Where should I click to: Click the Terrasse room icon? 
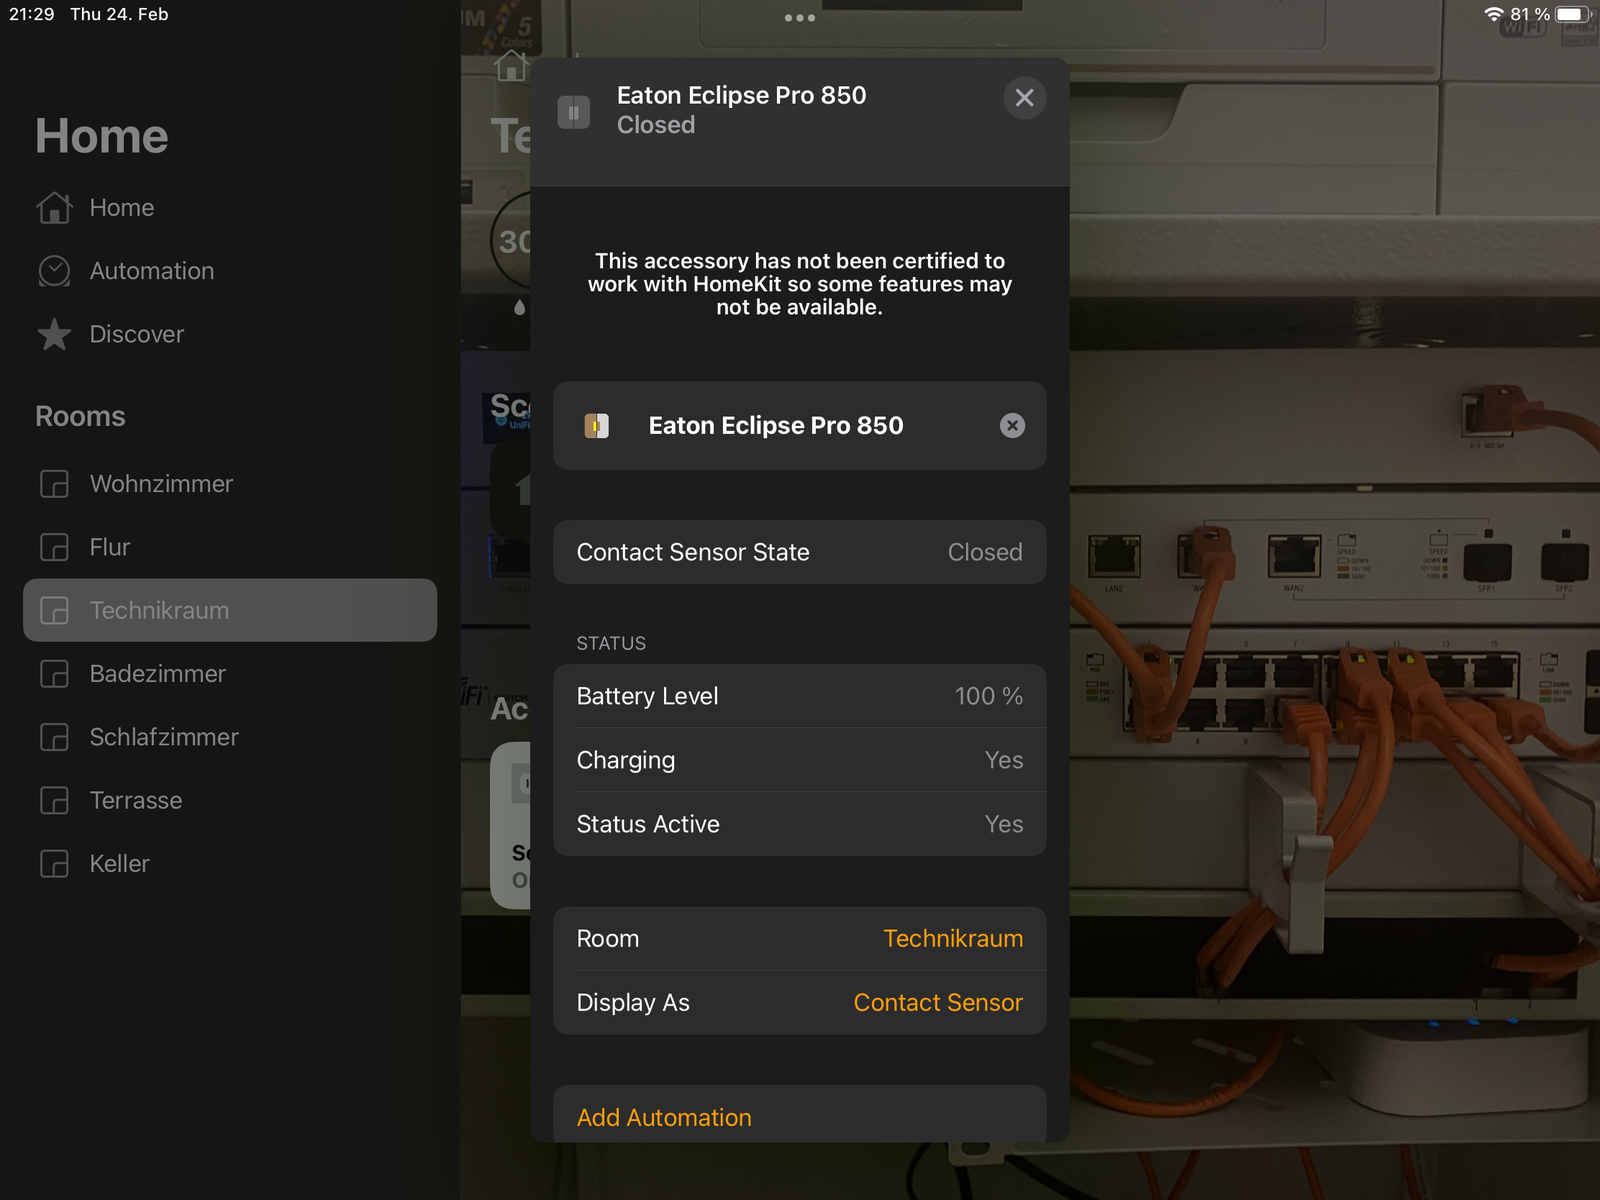[x=54, y=801]
